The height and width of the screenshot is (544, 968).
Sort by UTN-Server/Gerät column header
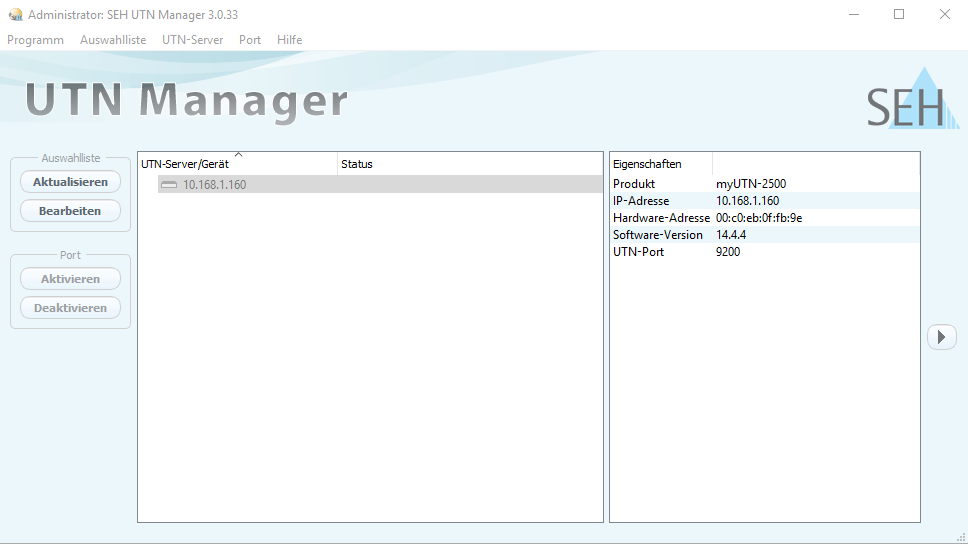(238, 164)
